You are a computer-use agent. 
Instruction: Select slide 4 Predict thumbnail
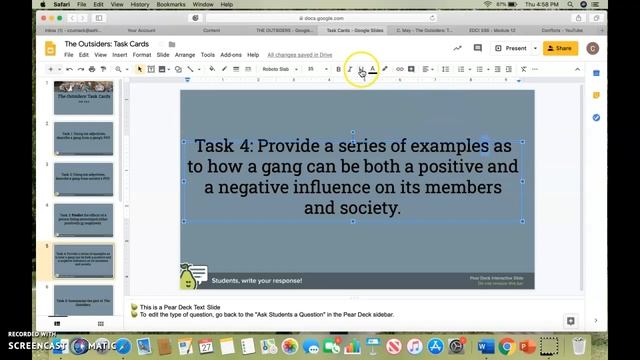(84, 220)
